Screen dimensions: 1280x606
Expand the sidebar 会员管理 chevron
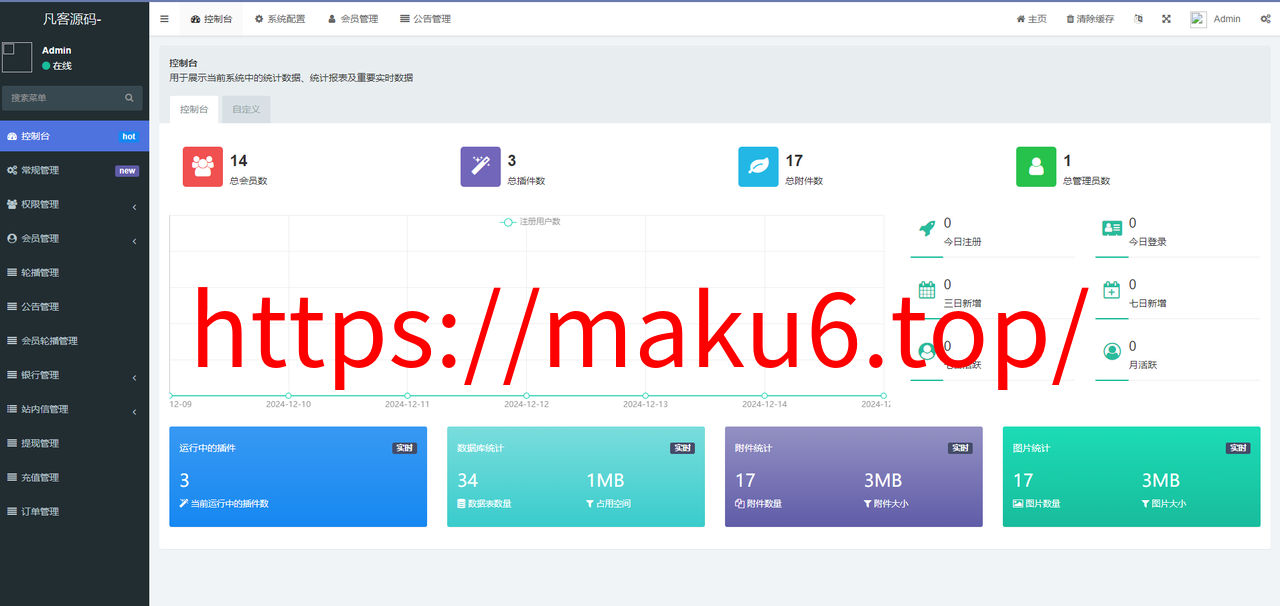pyautogui.click(x=134, y=239)
